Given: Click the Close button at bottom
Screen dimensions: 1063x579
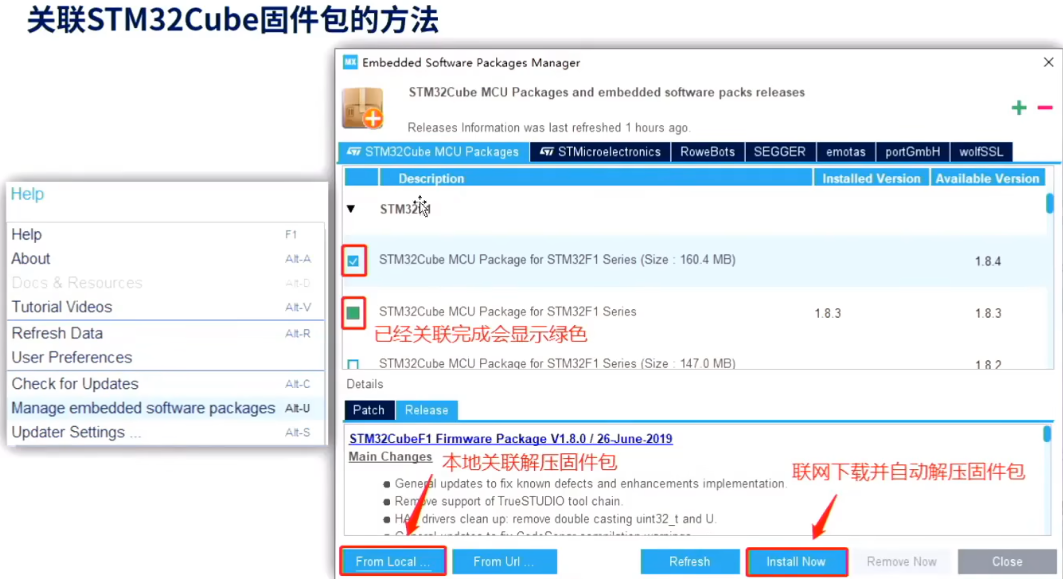Looking at the screenshot, I should [x=1007, y=561].
